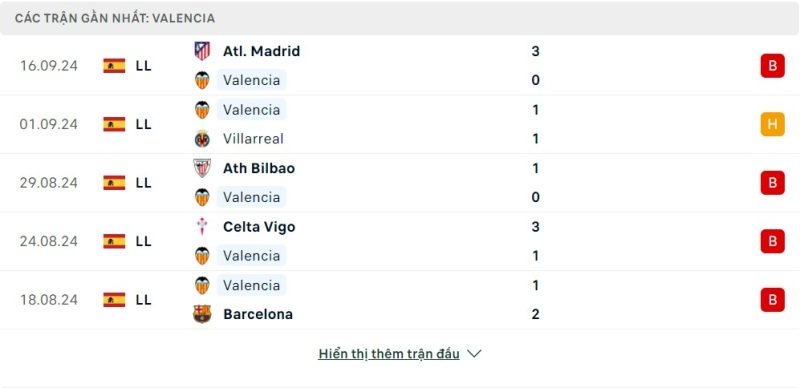
Task: Open 'Hiển thị thêm trận đấu' link
Action: [389, 354]
